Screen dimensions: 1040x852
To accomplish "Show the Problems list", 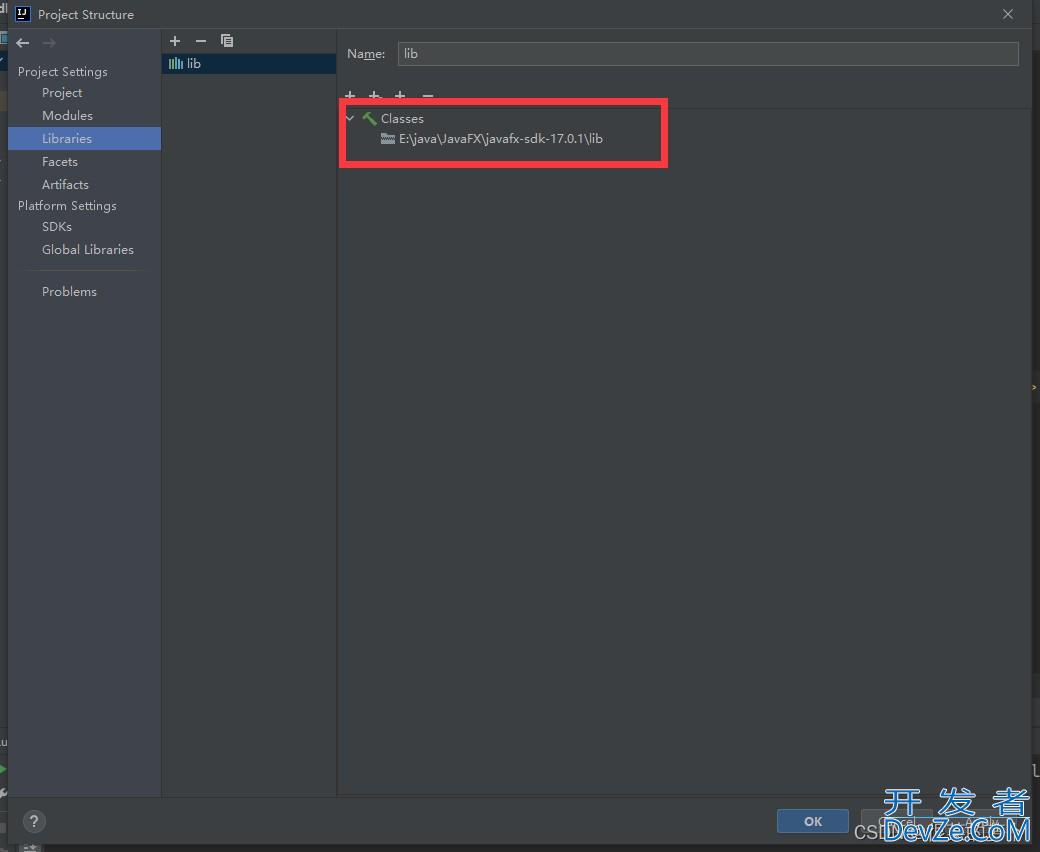I will [69, 292].
